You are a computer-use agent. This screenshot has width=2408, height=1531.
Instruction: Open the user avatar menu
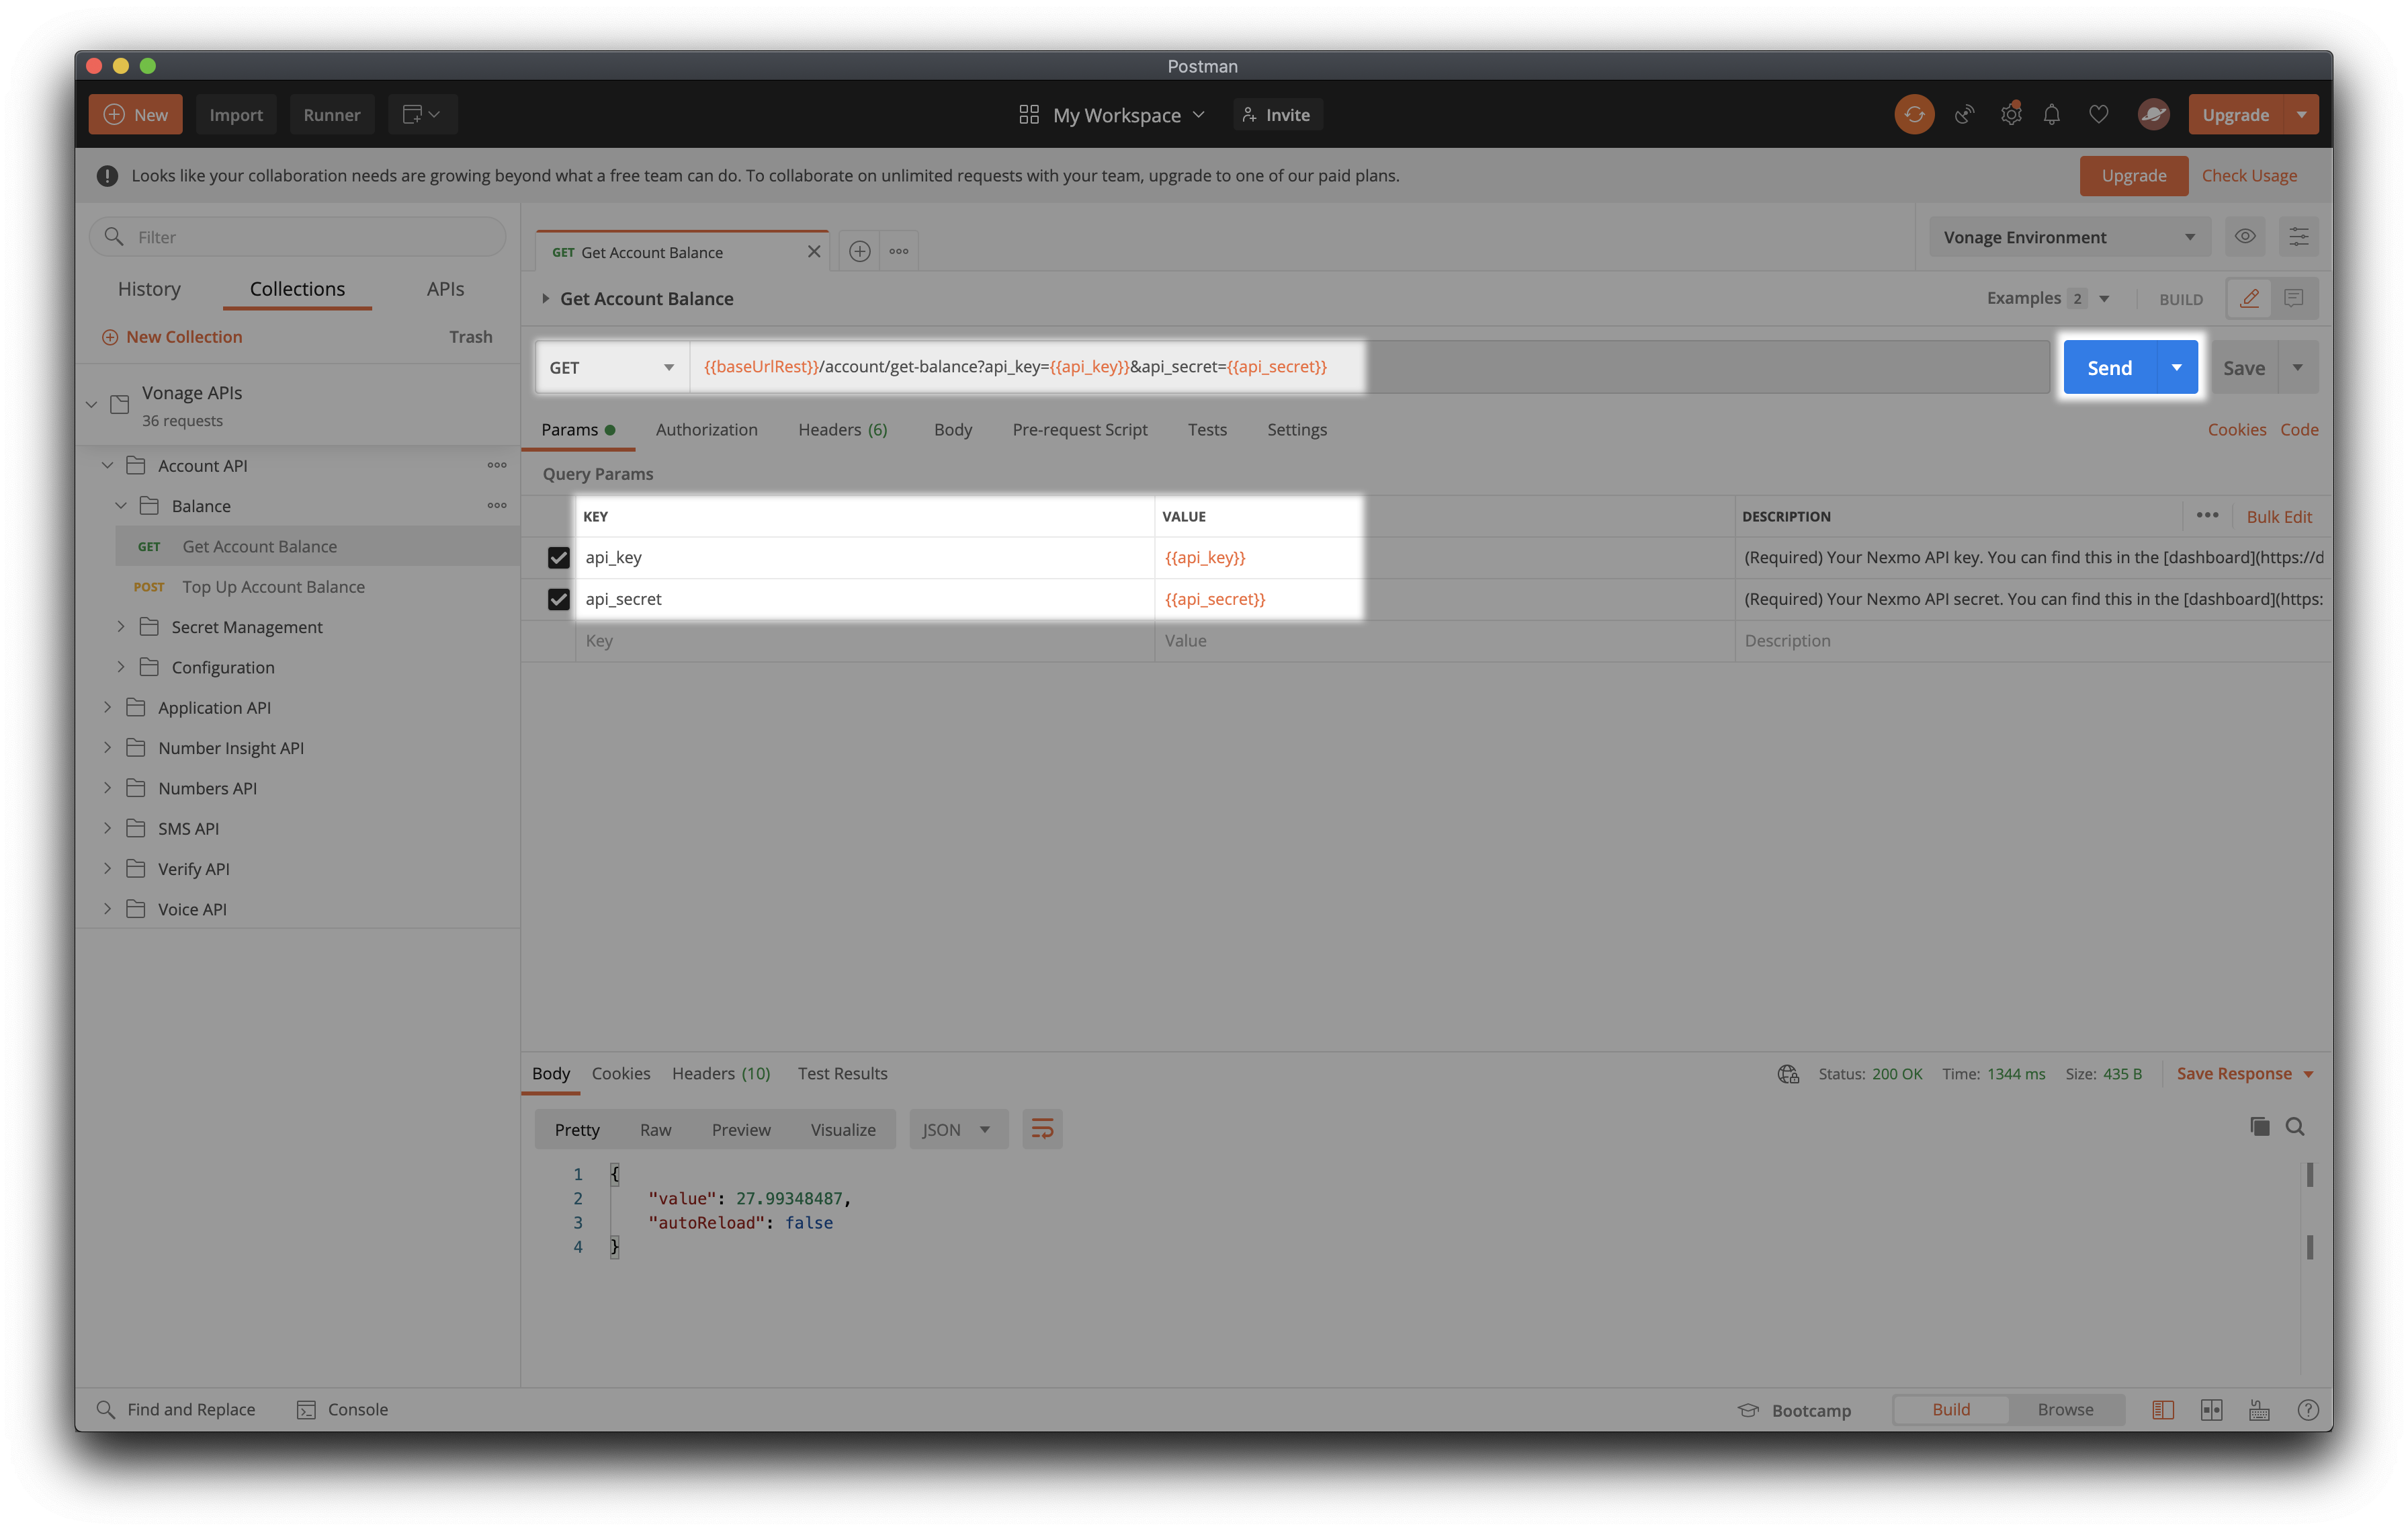tap(2153, 115)
